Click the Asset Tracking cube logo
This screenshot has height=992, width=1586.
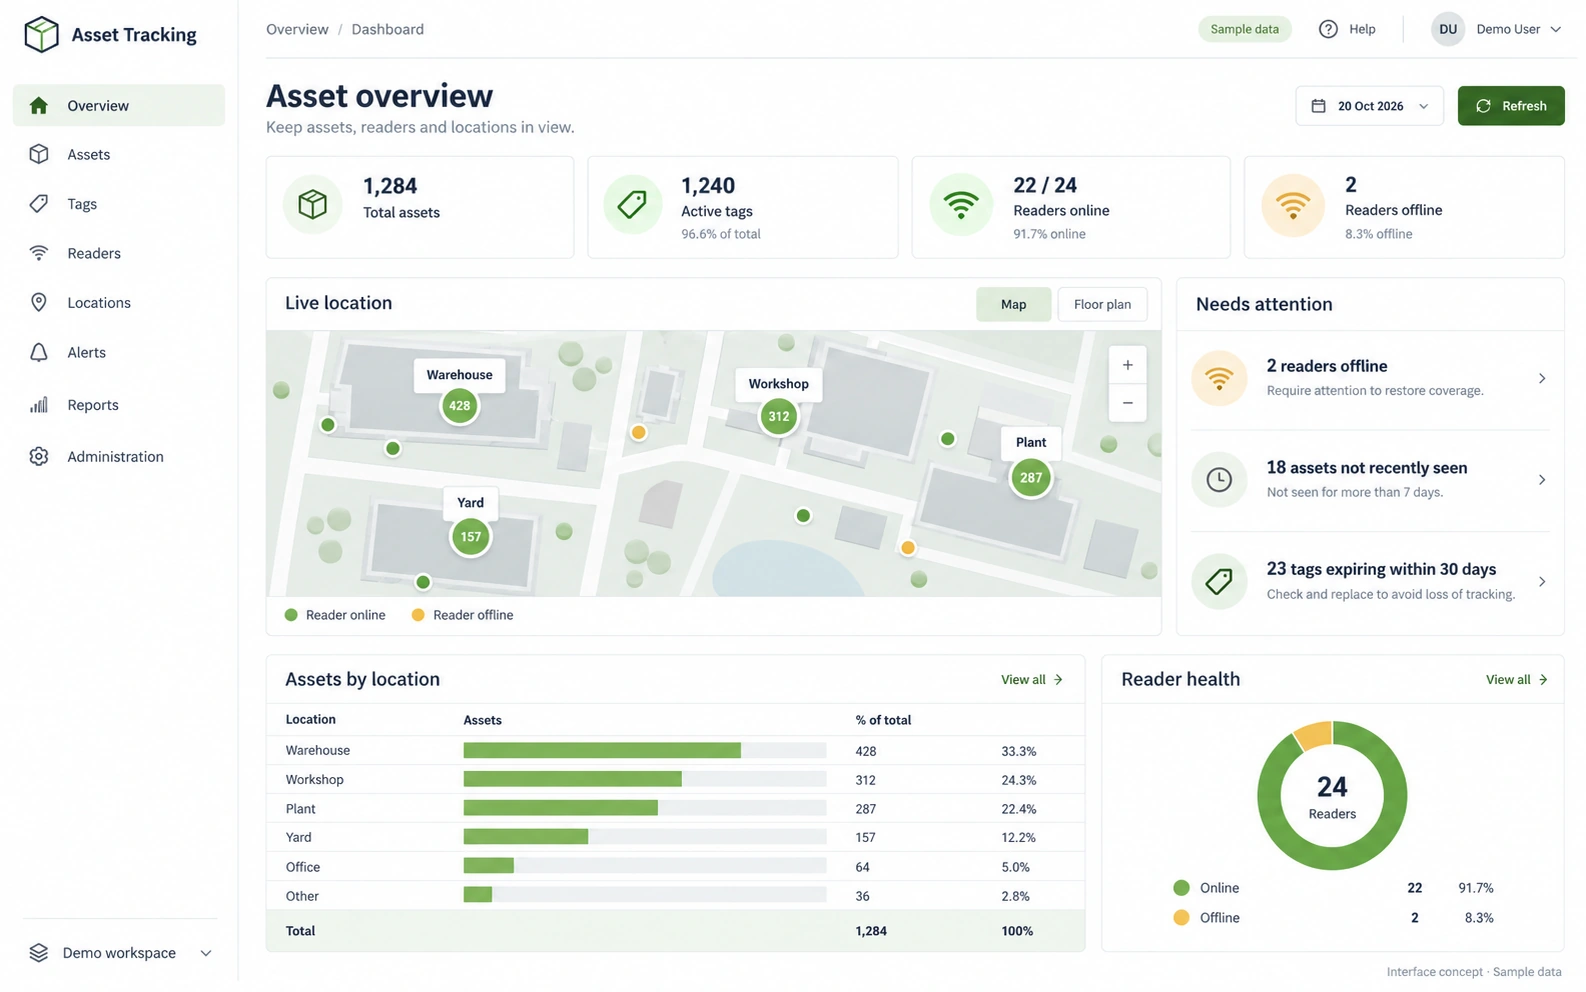tap(41, 34)
